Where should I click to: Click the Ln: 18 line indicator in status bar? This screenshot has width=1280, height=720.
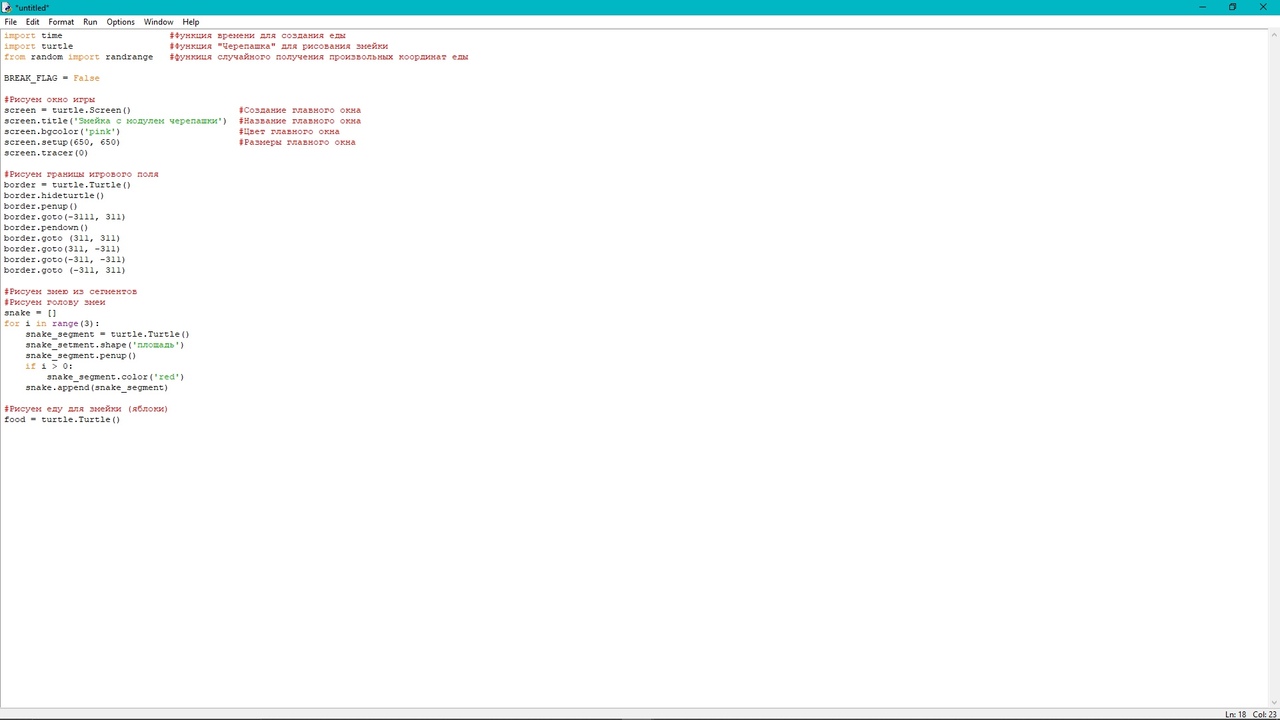click(x=1235, y=714)
